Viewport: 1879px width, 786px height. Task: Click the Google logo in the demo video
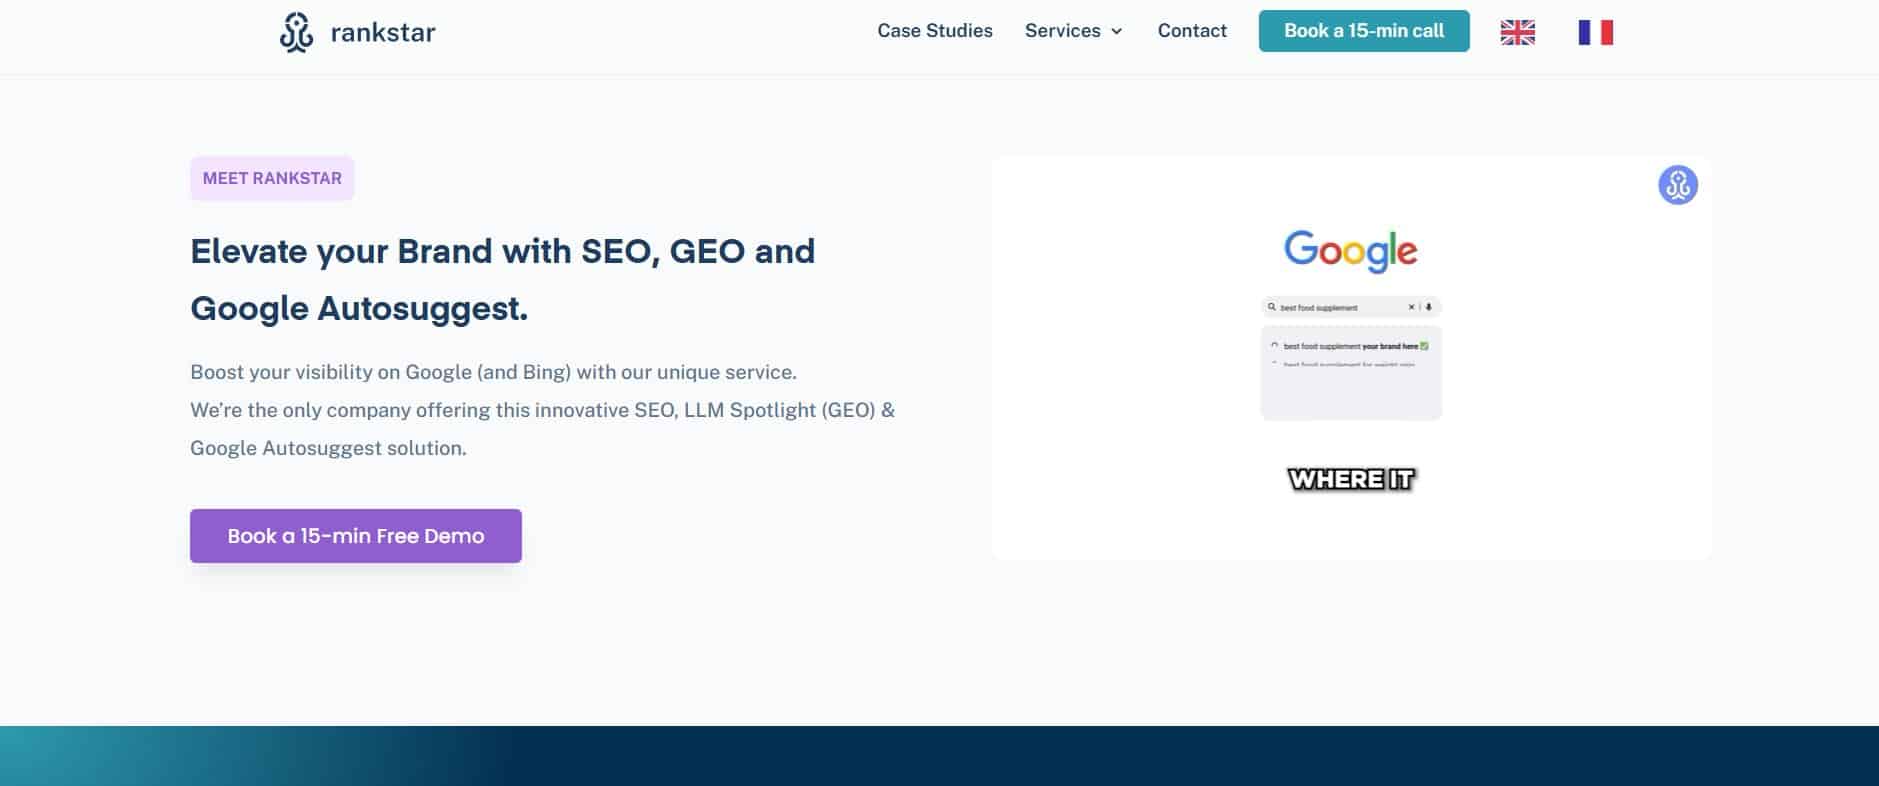point(1351,251)
